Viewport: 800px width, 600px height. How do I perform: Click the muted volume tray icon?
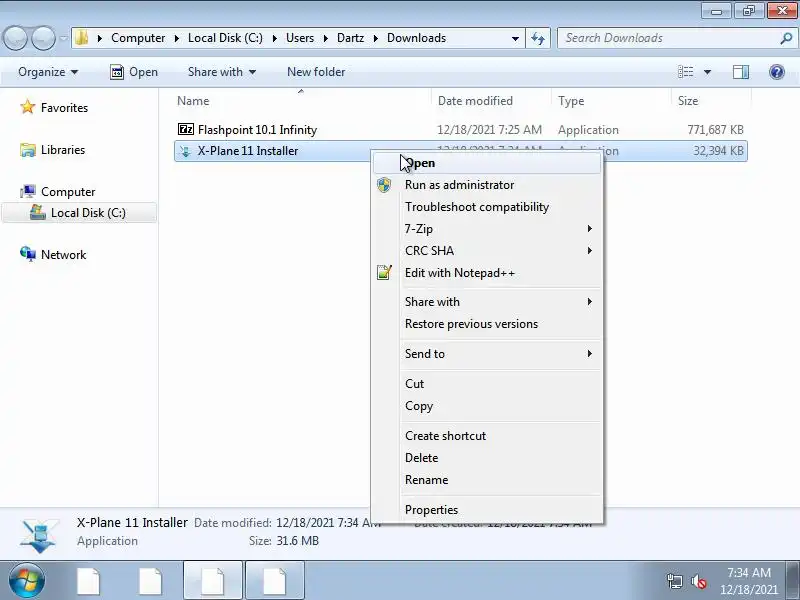tap(698, 581)
